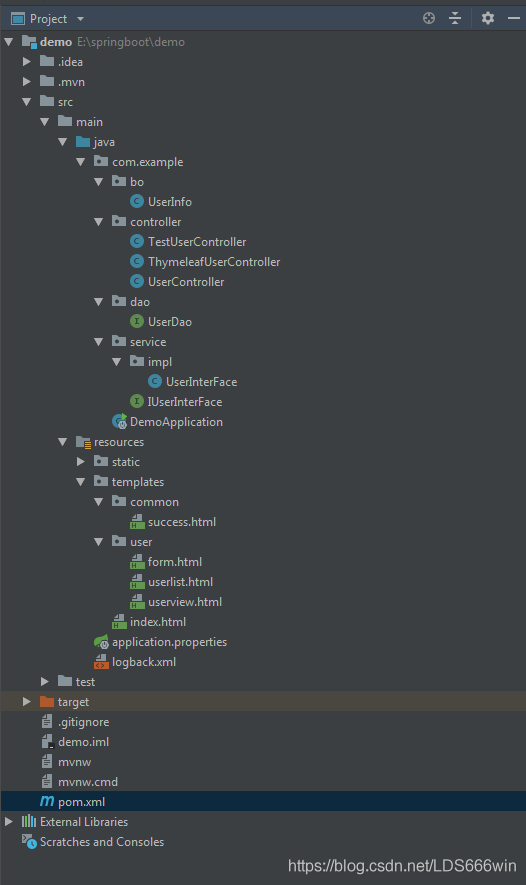Expand the .idea folder

pyautogui.click(x=27, y=62)
